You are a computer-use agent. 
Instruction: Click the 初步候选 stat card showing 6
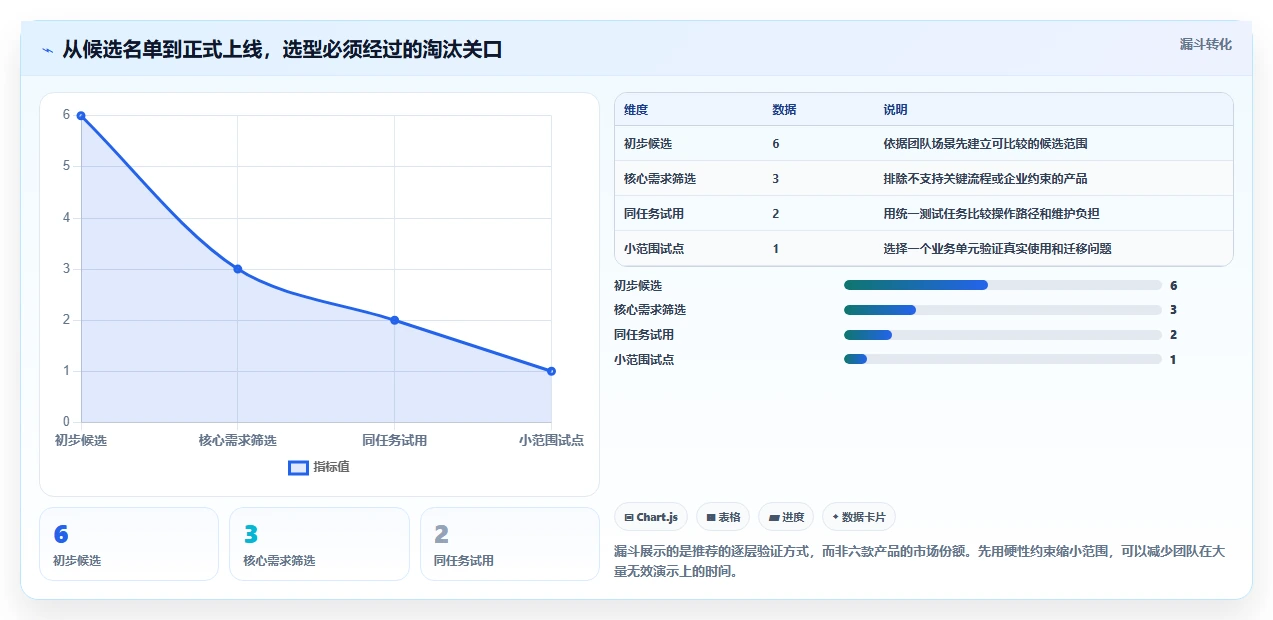pyautogui.click(x=129, y=544)
